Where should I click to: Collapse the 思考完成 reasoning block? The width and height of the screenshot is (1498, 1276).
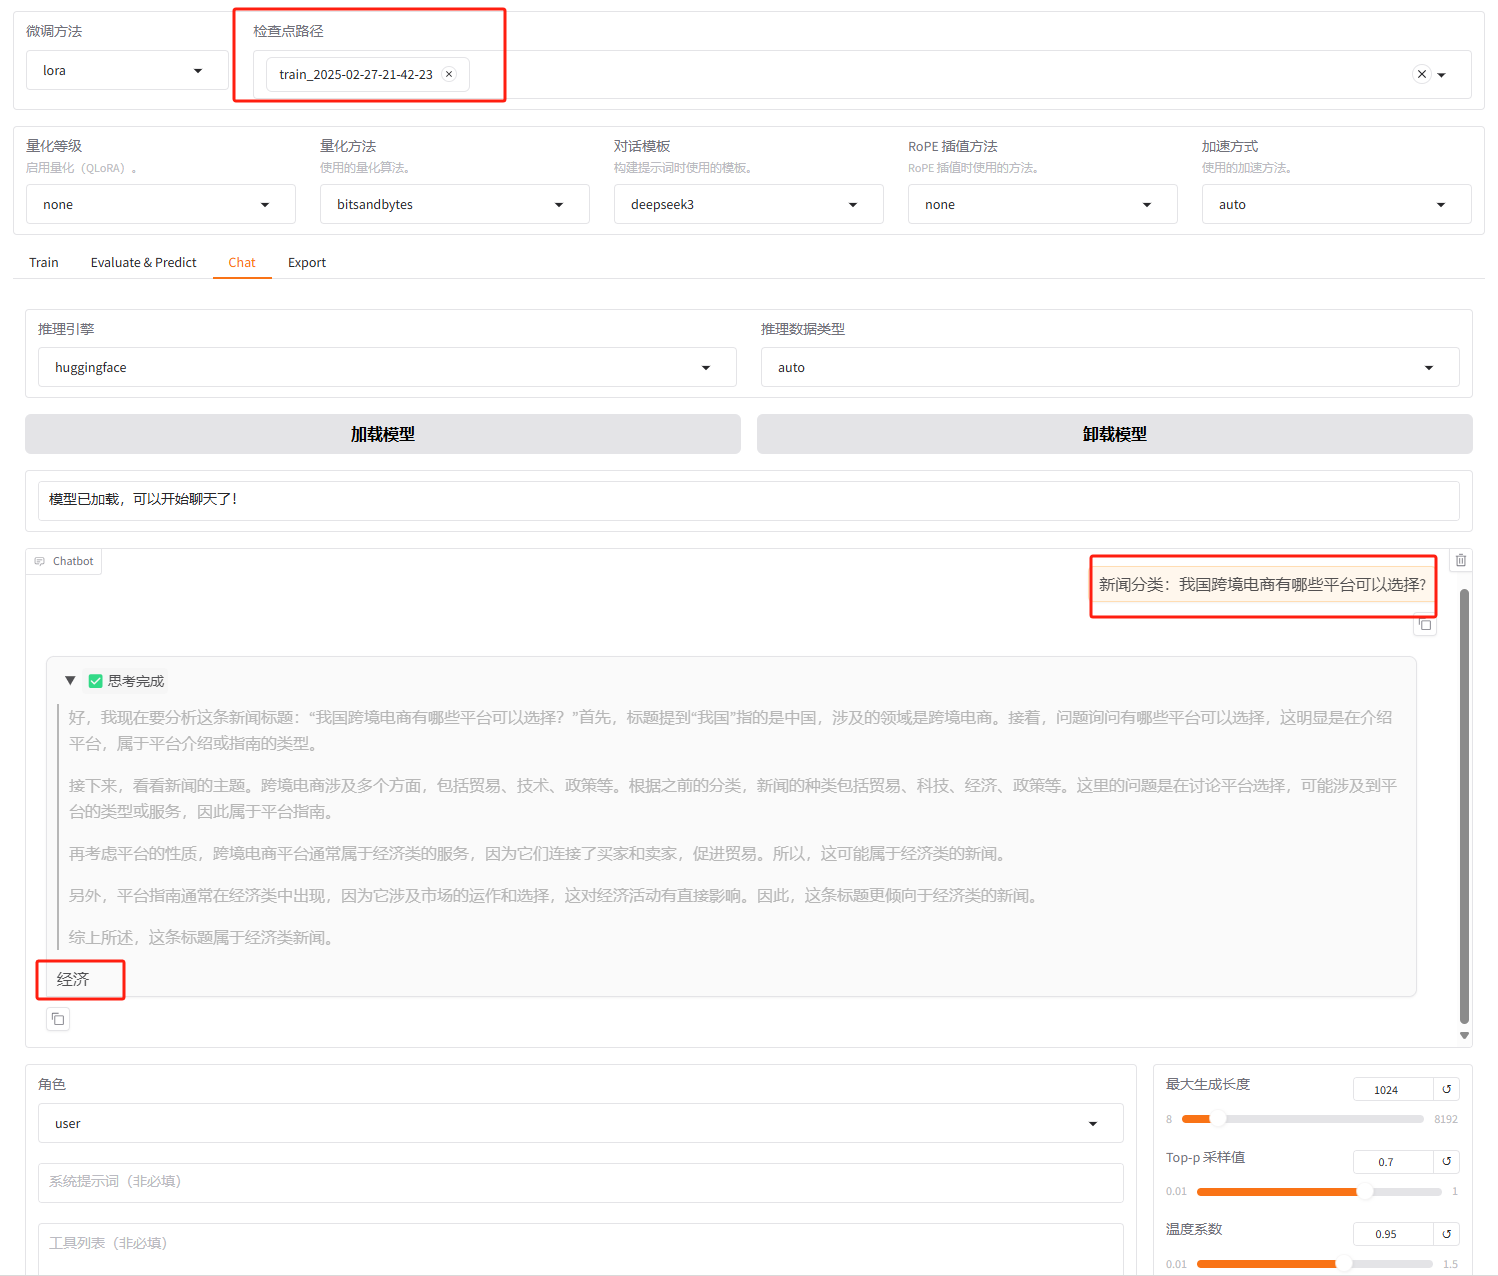[x=70, y=681]
